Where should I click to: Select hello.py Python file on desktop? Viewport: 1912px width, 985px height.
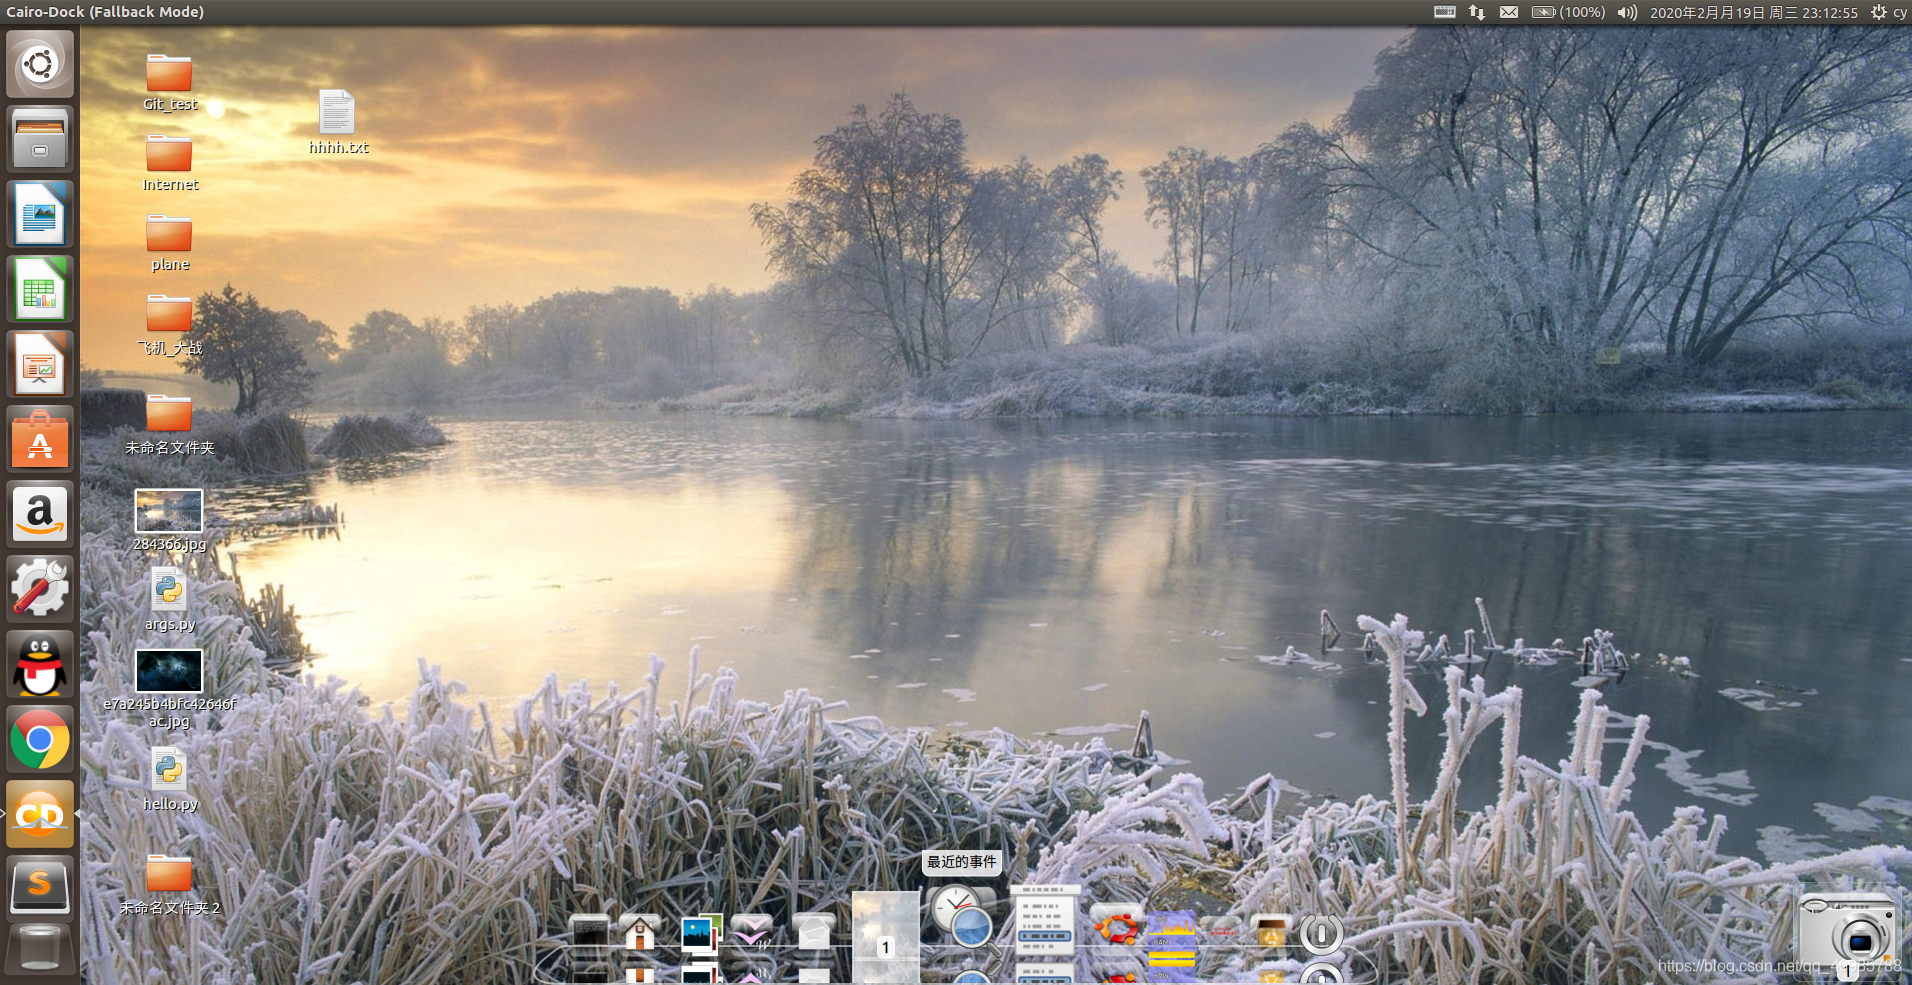coord(170,780)
